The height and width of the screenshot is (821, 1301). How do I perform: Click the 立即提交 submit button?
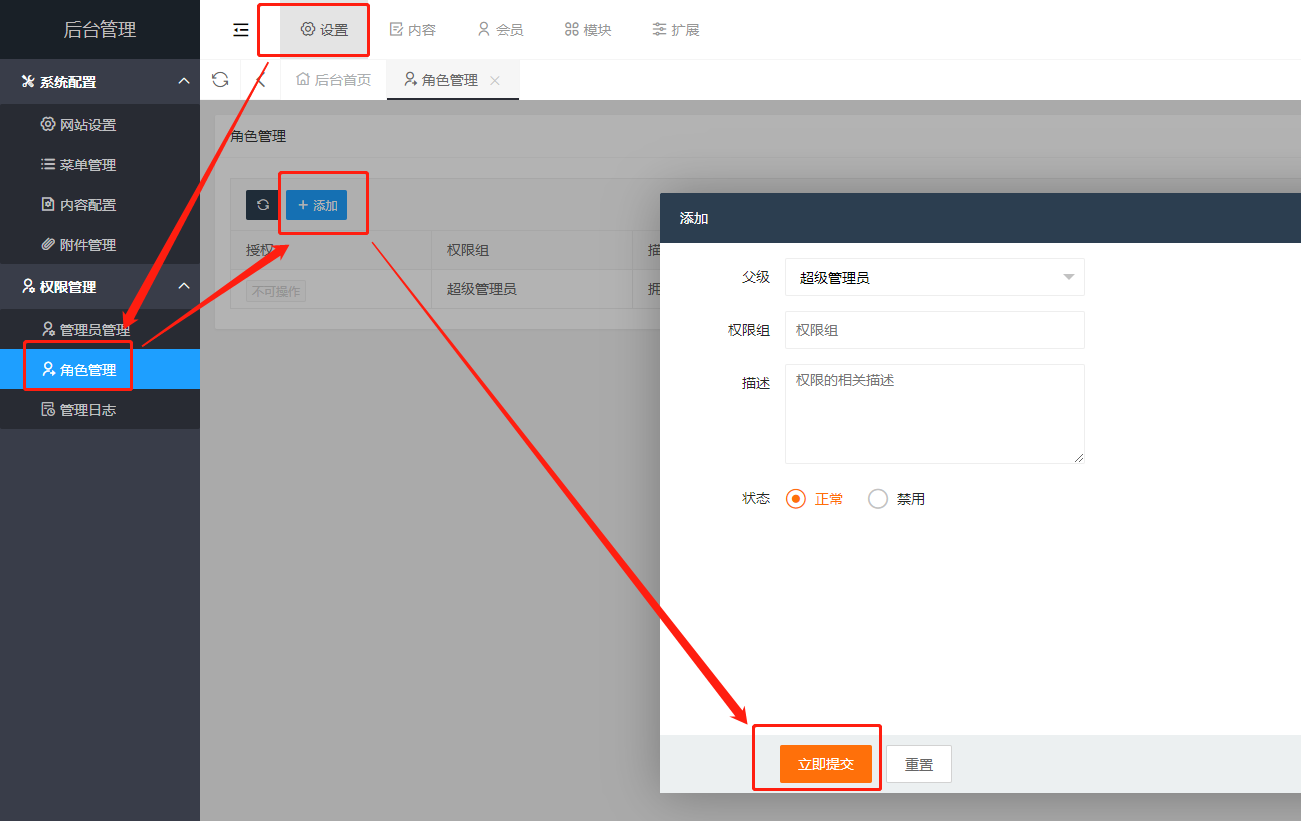tap(825, 764)
